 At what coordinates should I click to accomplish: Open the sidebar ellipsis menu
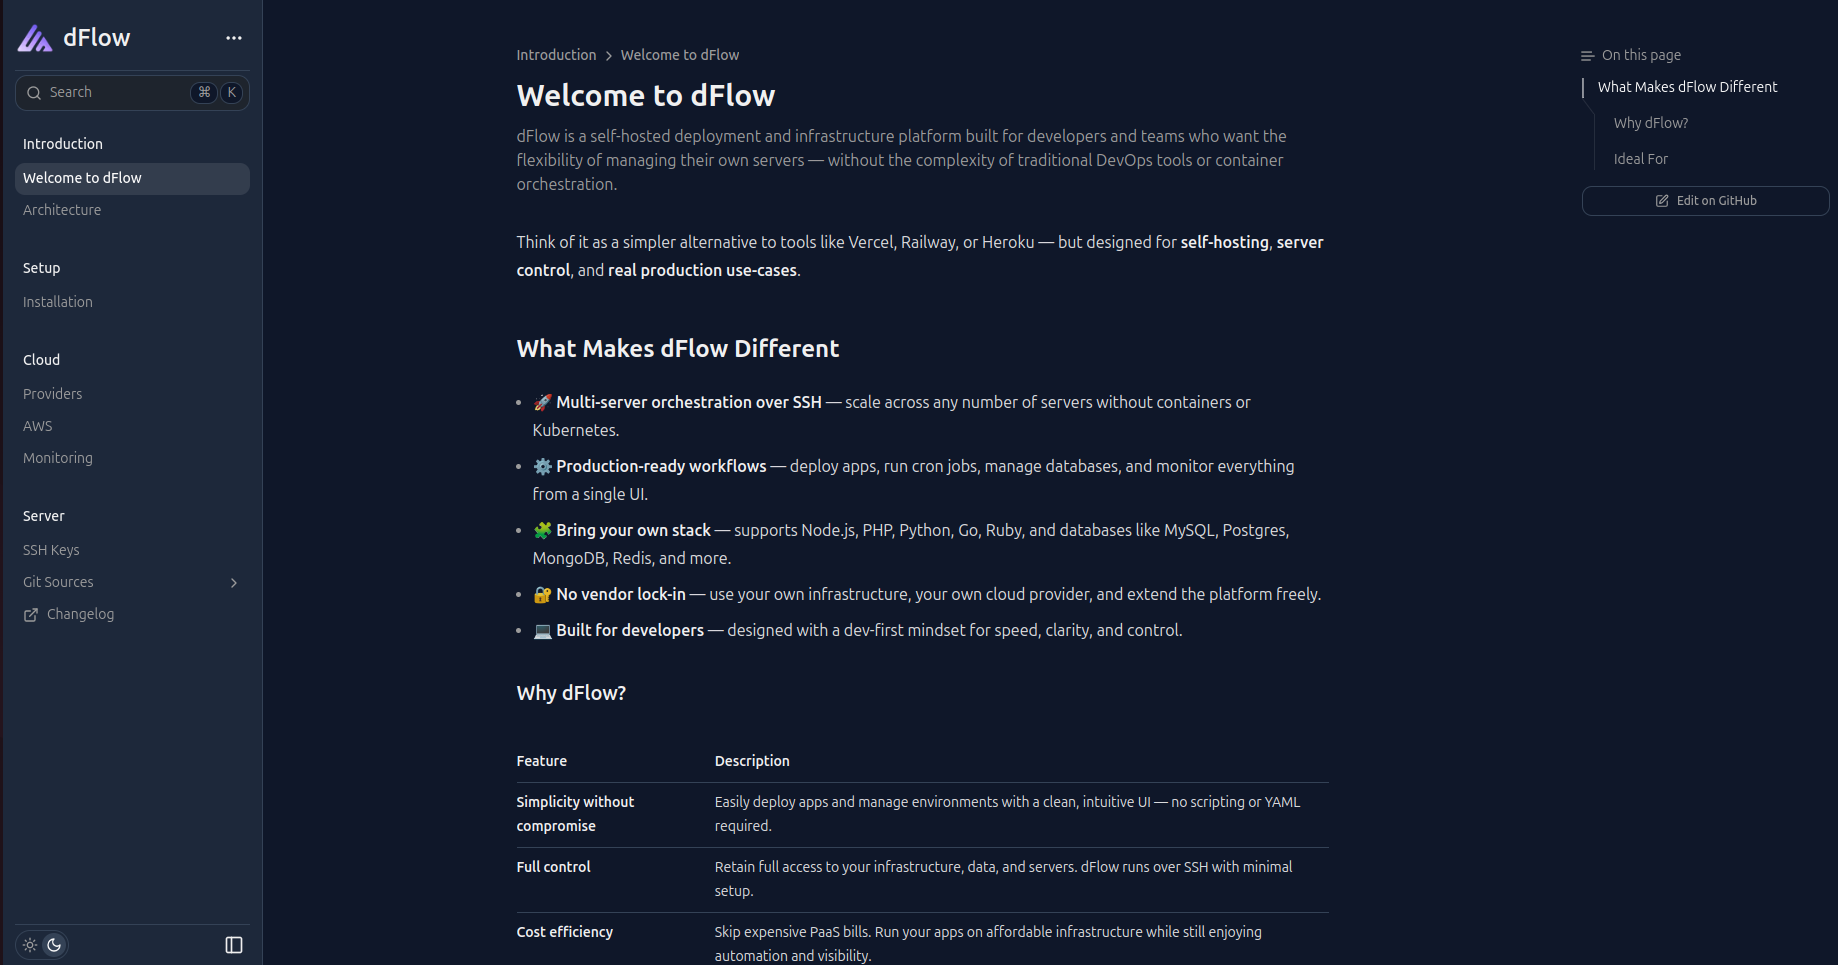click(x=233, y=38)
